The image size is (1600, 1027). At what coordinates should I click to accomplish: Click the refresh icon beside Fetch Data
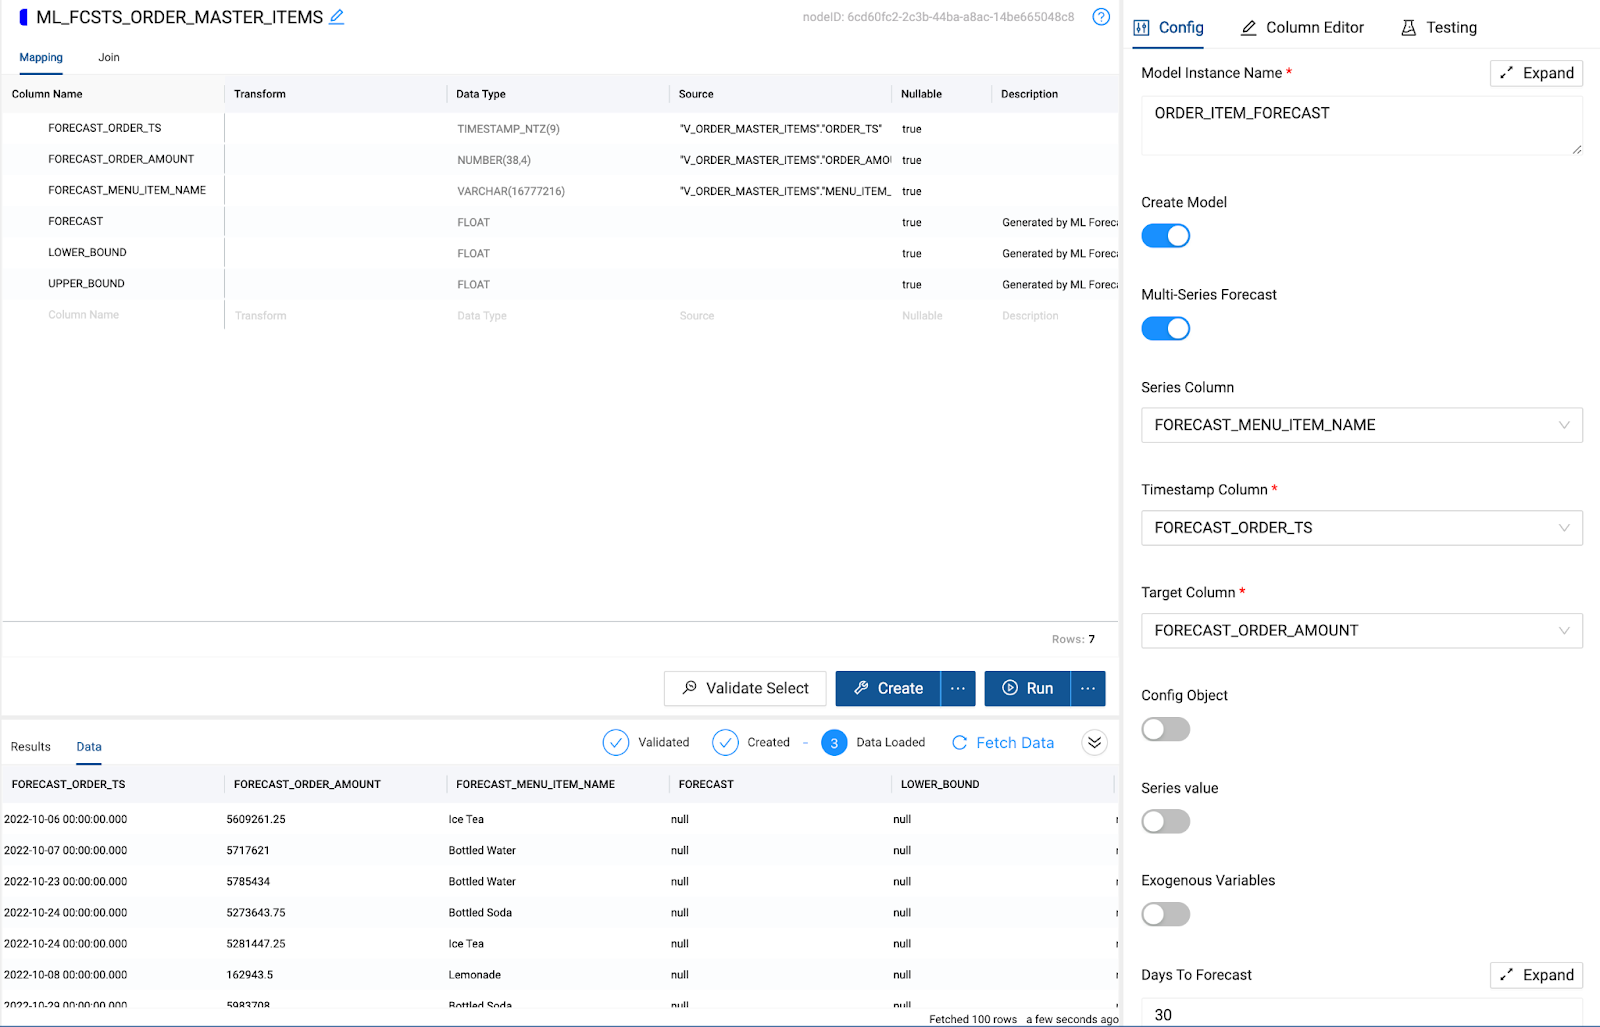(x=959, y=742)
